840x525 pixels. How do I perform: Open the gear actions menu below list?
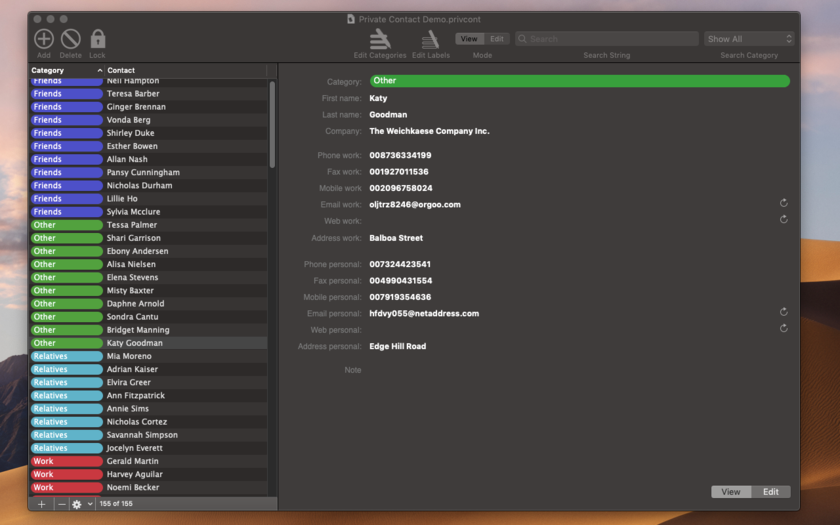pos(82,504)
